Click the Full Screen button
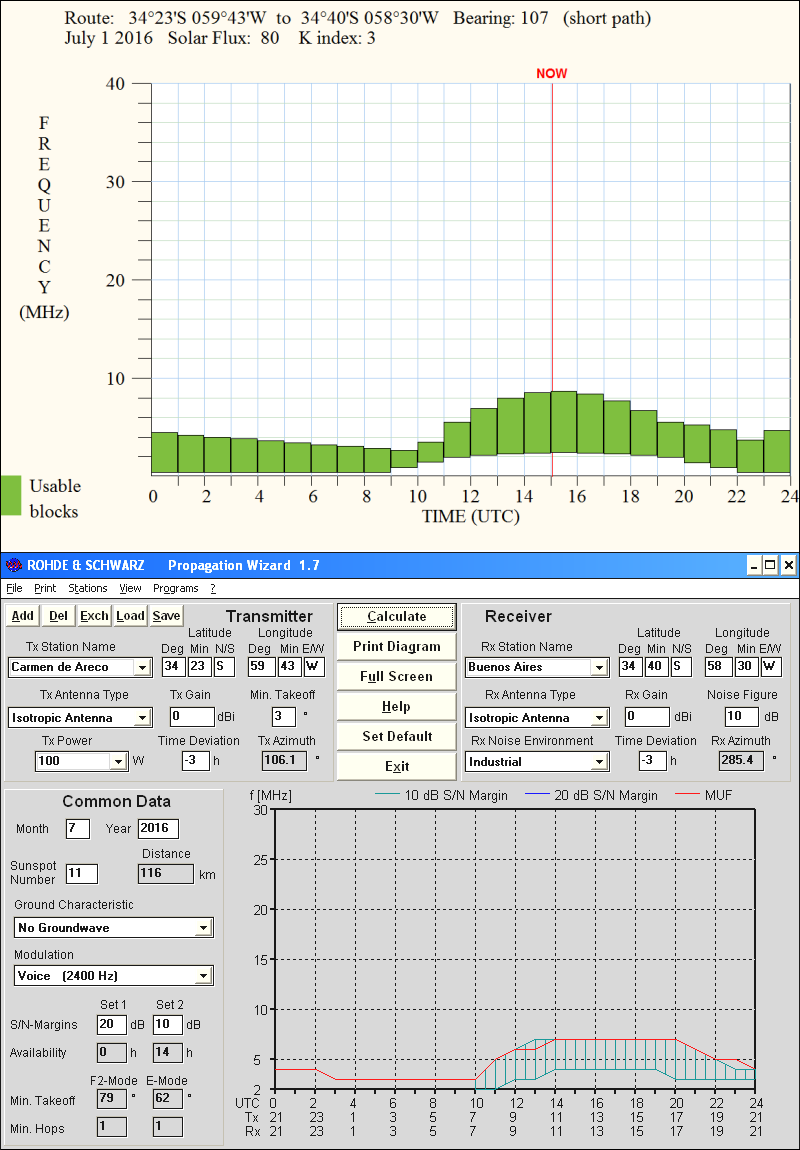The image size is (800, 1150). pos(397,677)
